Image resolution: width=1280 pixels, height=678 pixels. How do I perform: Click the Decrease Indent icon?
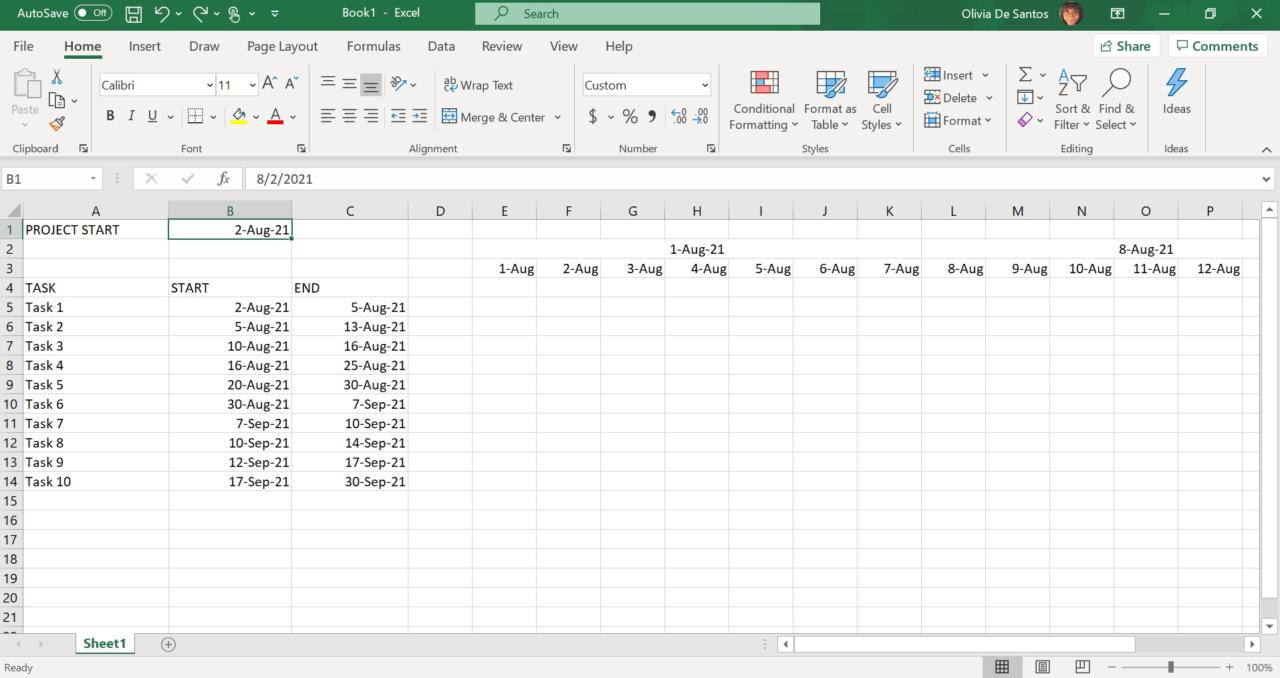(398, 117)
